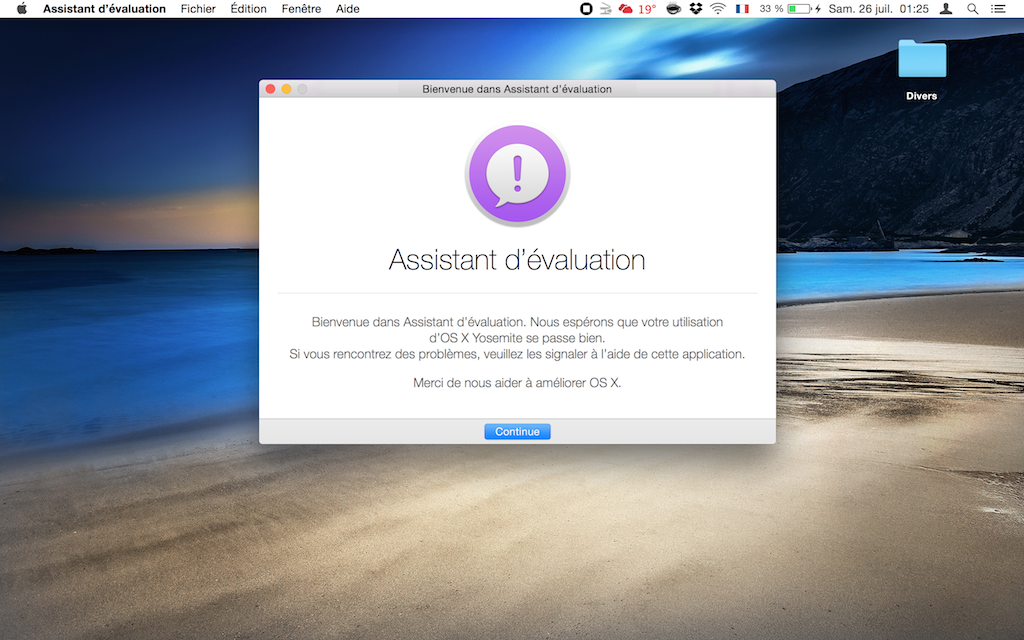Click the 33 % battery percentage
The image size is (1024, 640).
click(x=771, y=8)
